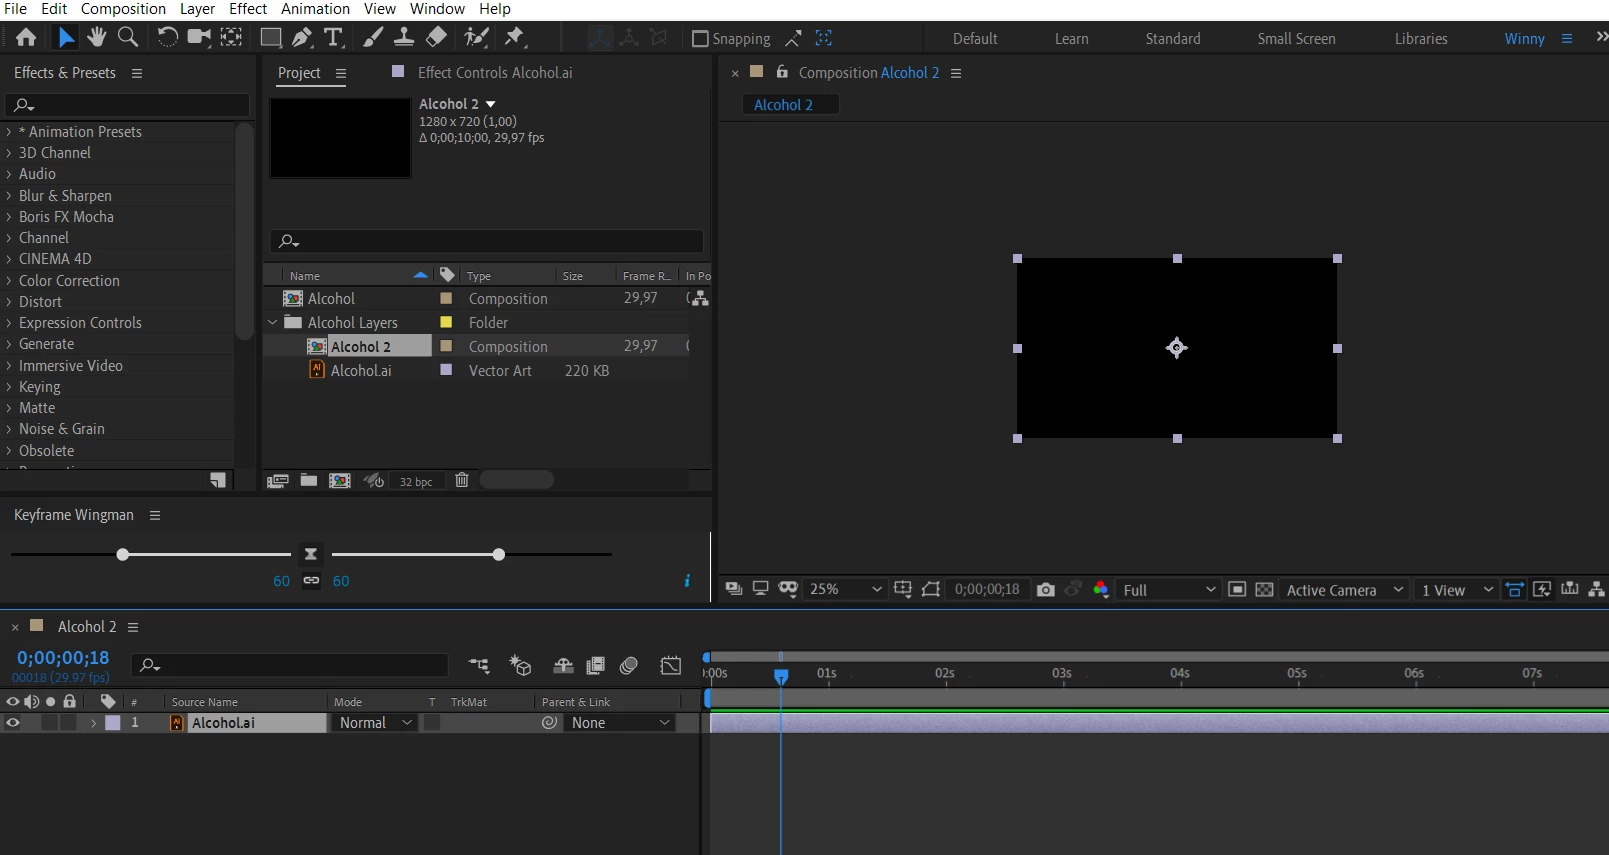Click the purple label swatch of Alcohol.ai layer

click(113, 723)
